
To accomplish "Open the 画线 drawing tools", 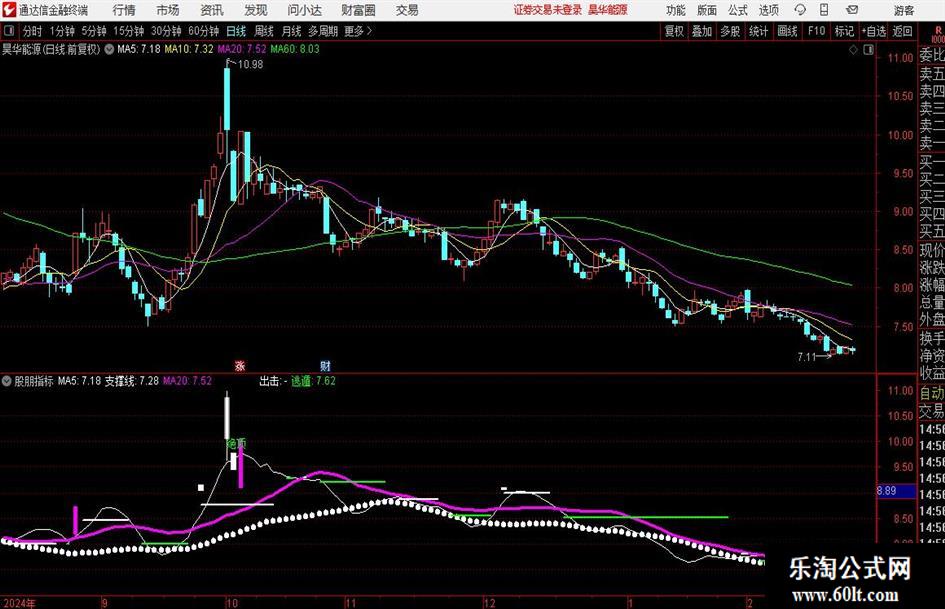I will 788,31.
